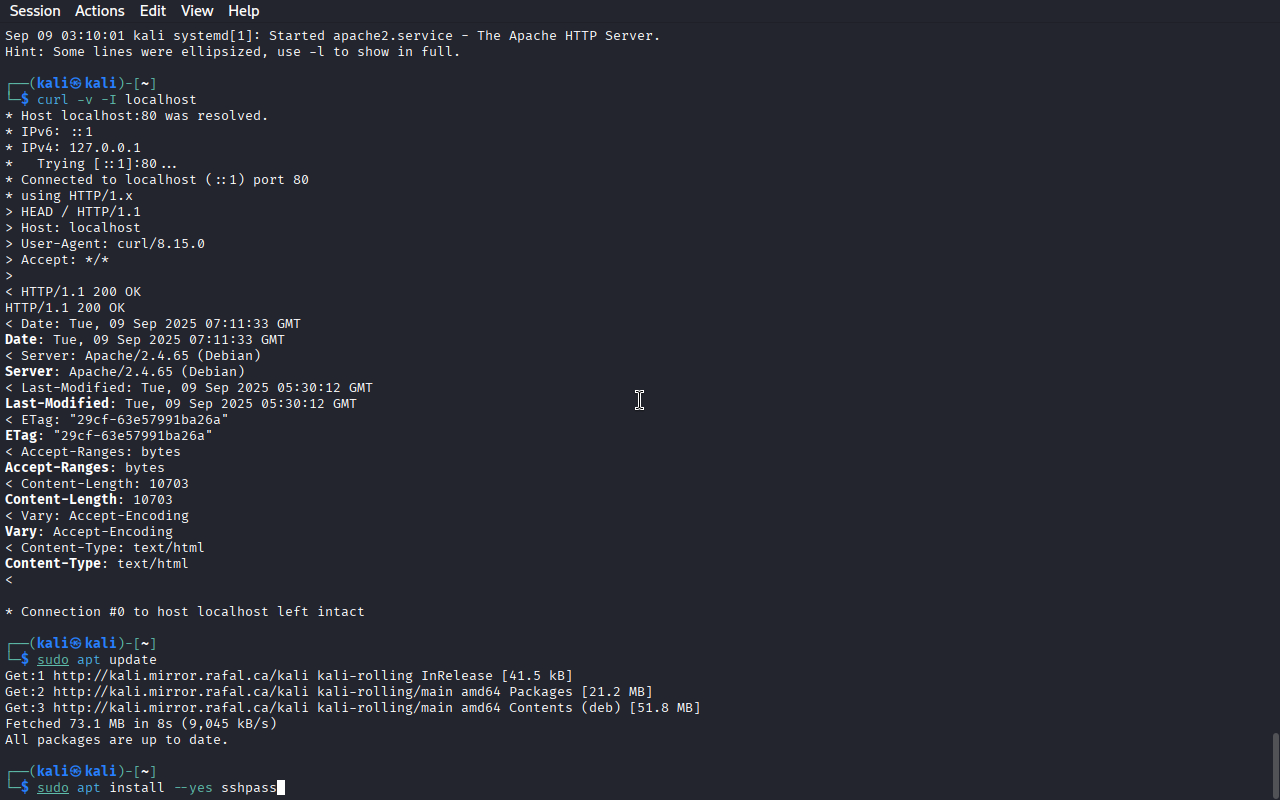Click the terminal's vertical scrollbar thumb
Screen dimensions: 1280x800
click(1275, 765)
